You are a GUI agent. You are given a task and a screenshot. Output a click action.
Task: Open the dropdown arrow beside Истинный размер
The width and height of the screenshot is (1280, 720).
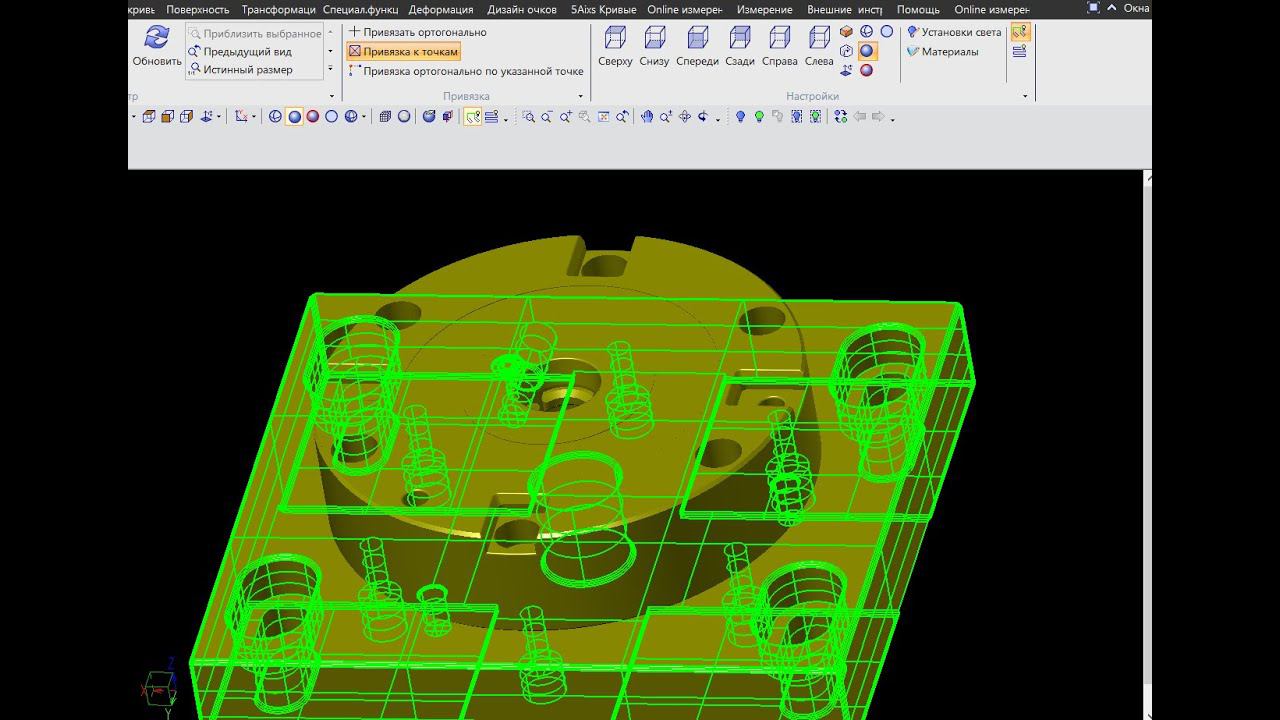tap(330, 69)
